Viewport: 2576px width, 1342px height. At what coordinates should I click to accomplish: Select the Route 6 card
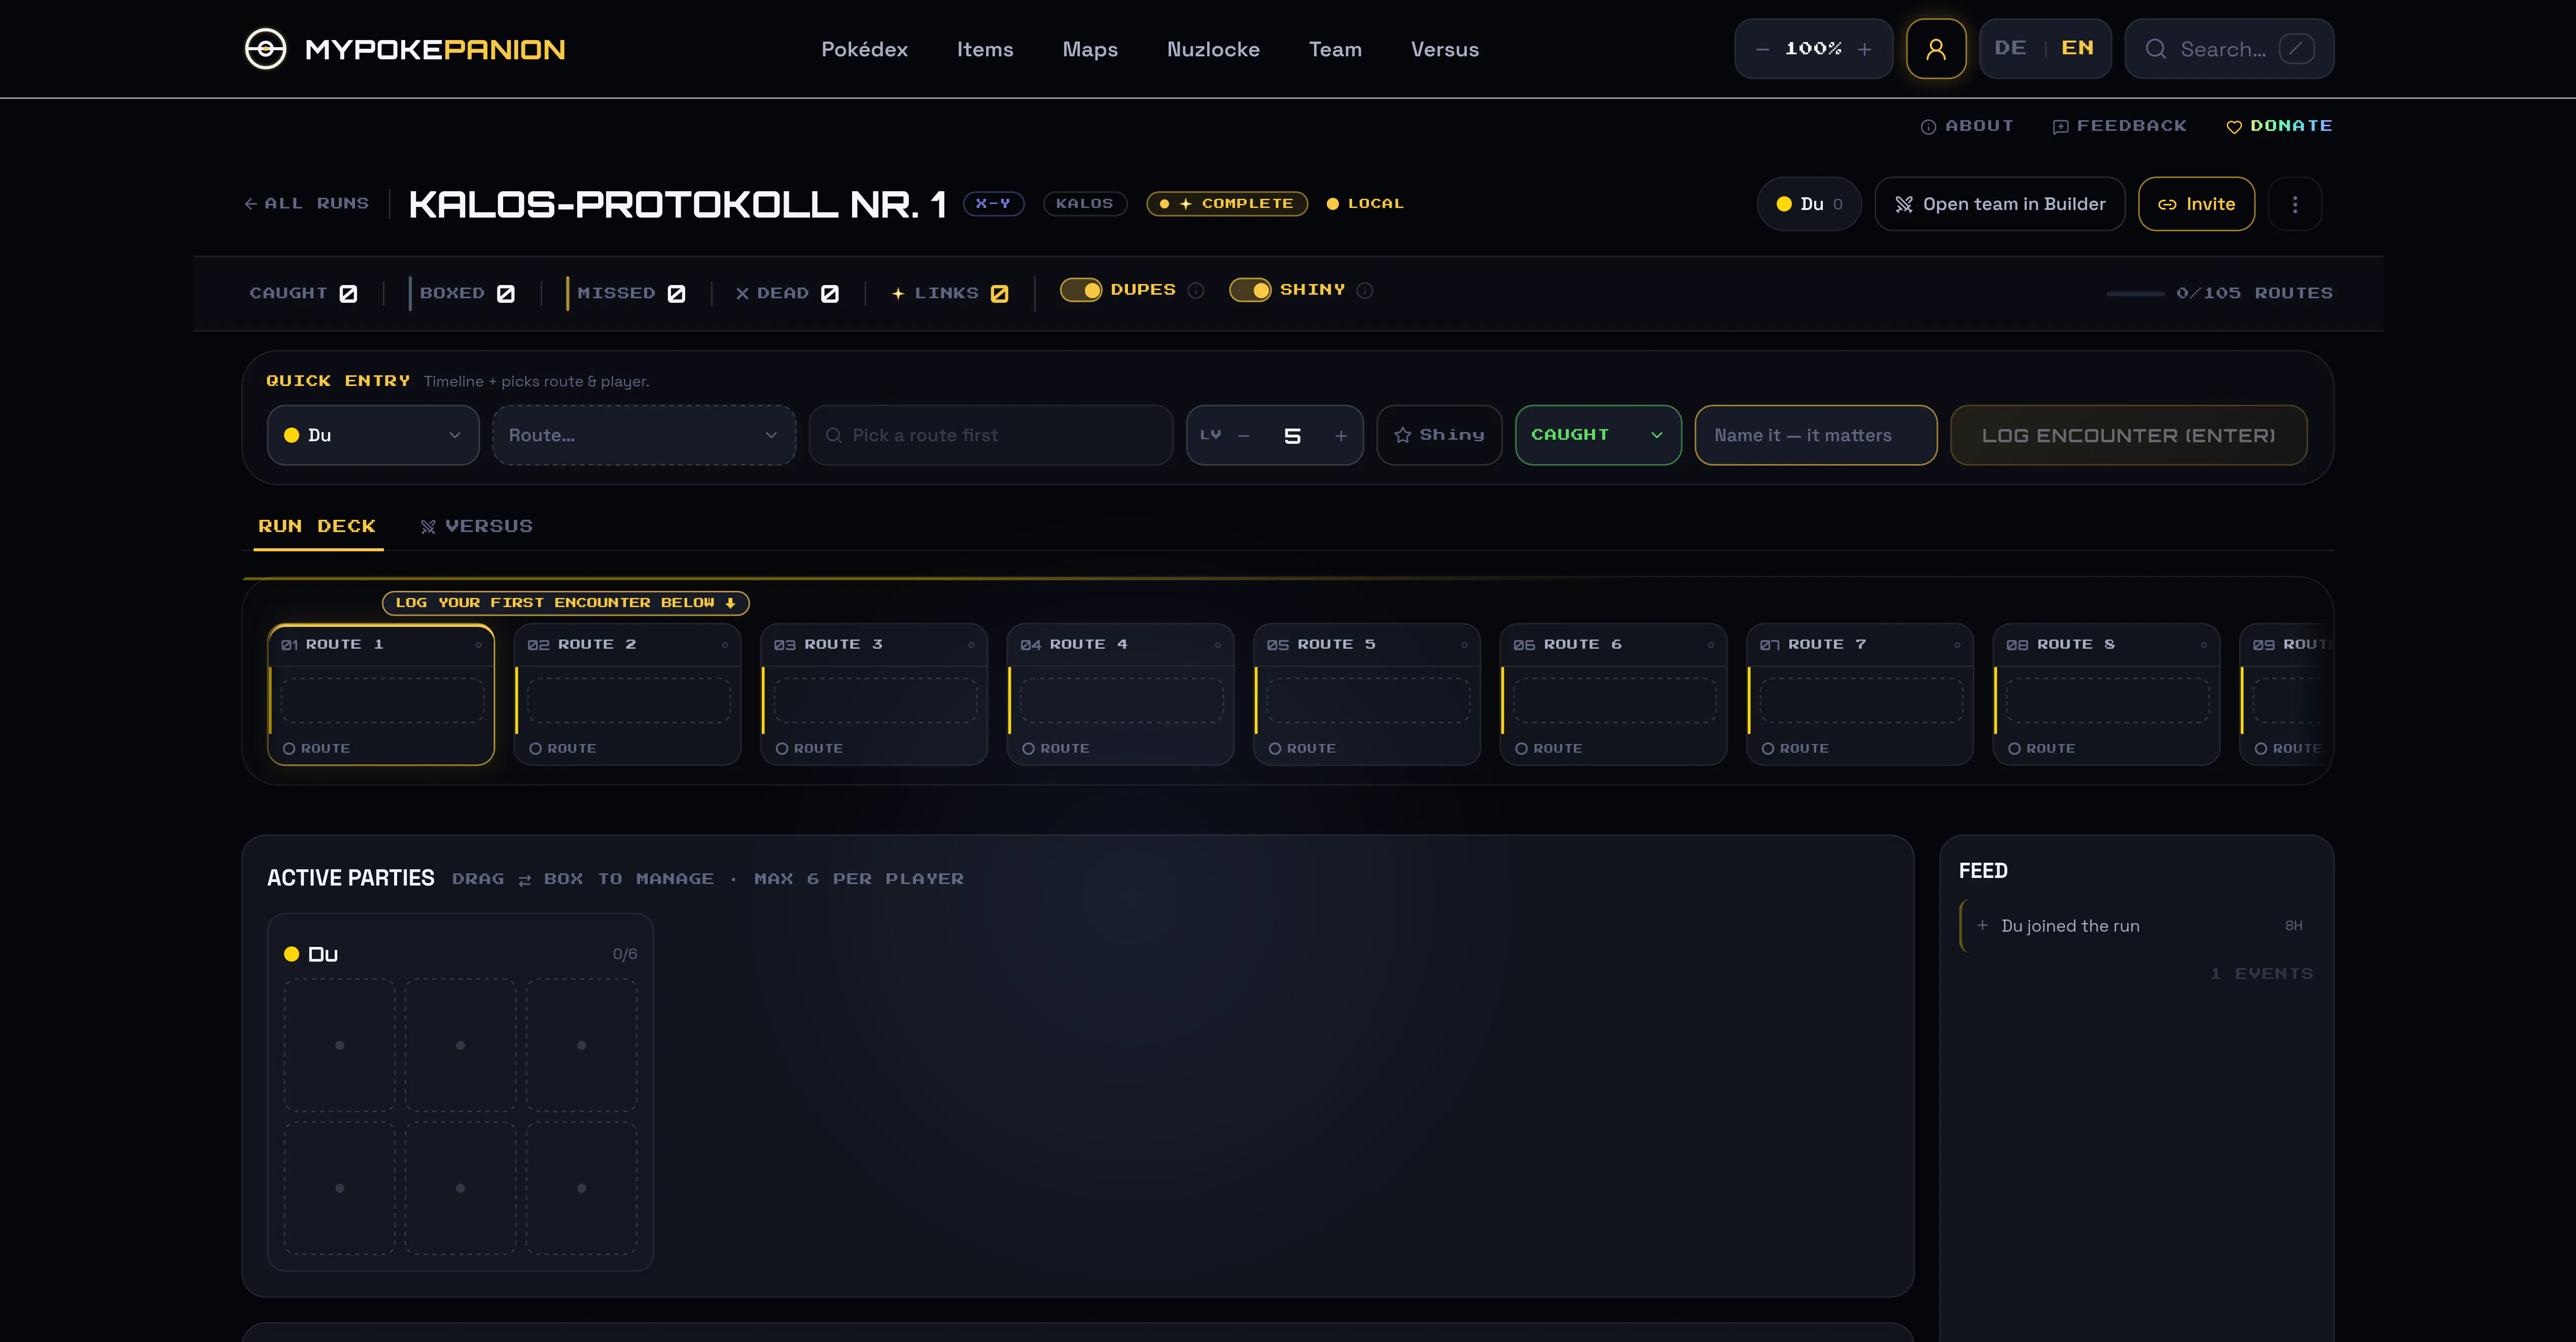coord(1613,694)
